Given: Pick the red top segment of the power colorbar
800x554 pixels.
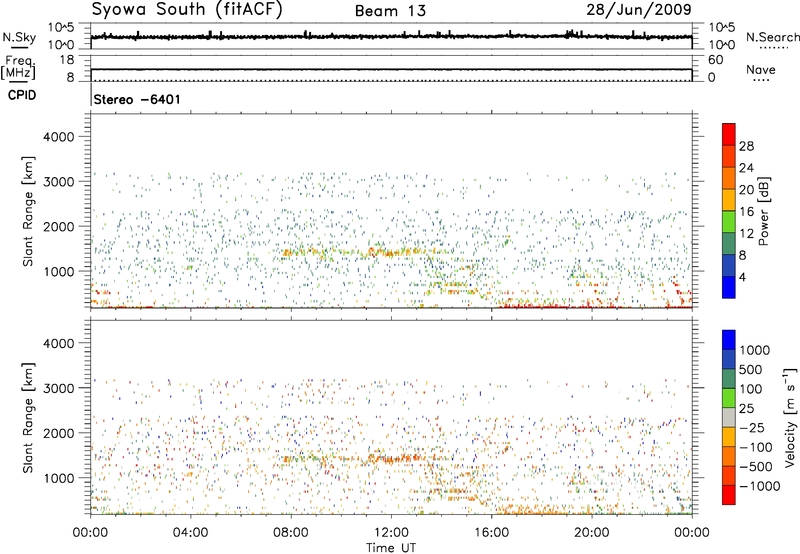Looking at the screenshot, I should click(729, 135).
